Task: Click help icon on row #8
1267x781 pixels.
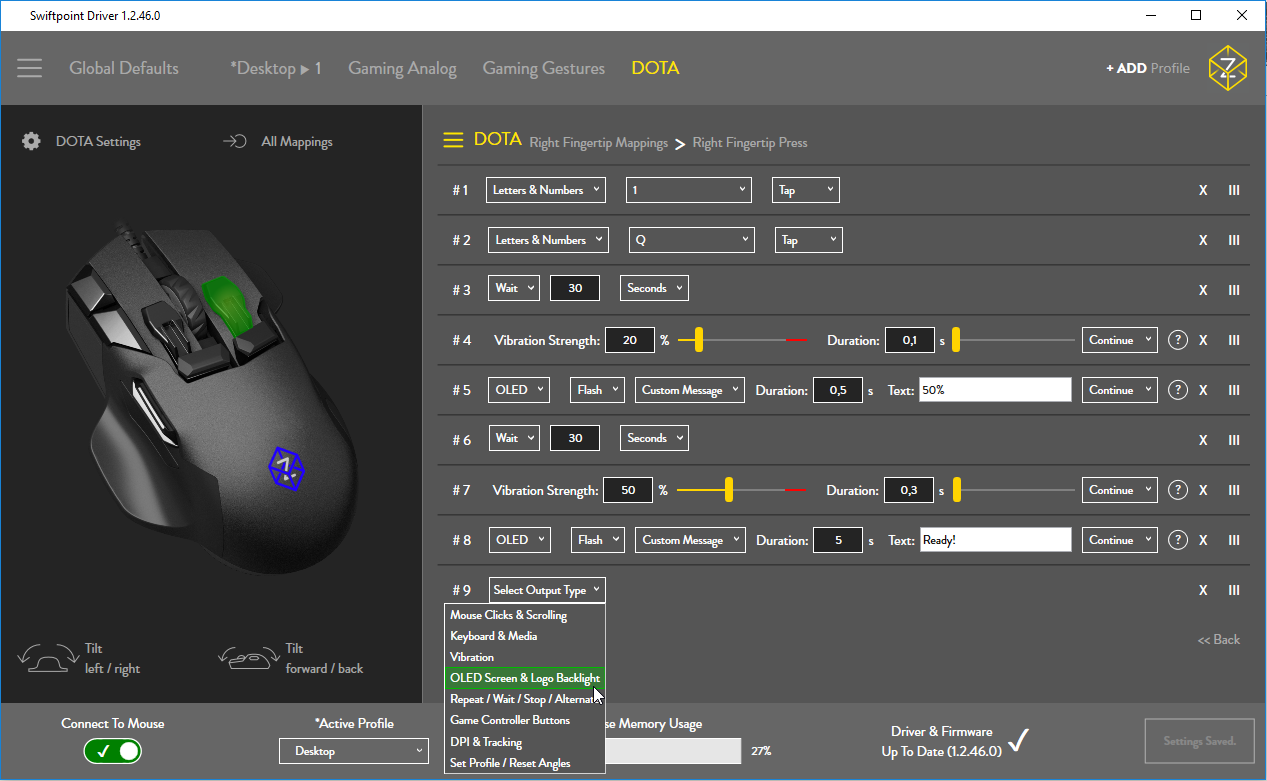Action: [x=1178, y=540]
